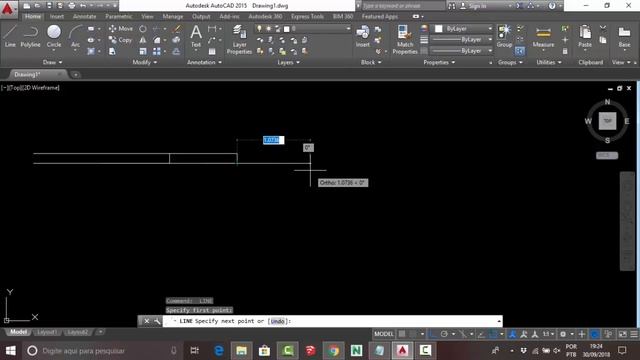Click the TOP face of ViewCube

click(x=607, y=121)
